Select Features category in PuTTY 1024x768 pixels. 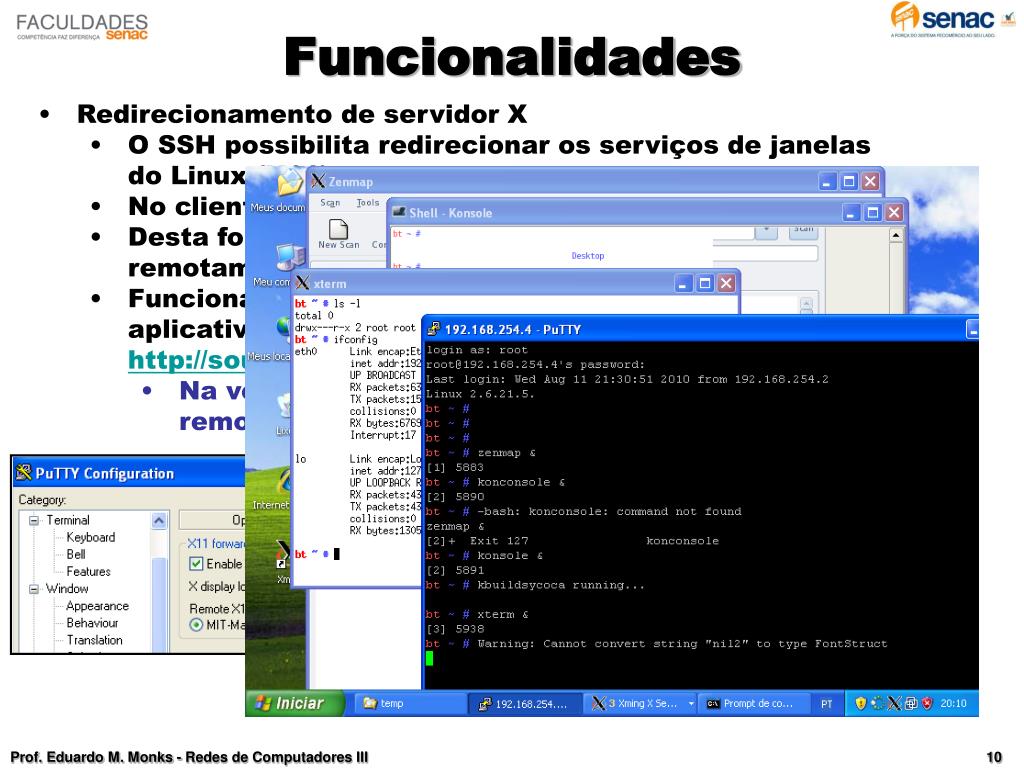pyautogui.click(x=88, y=571)
